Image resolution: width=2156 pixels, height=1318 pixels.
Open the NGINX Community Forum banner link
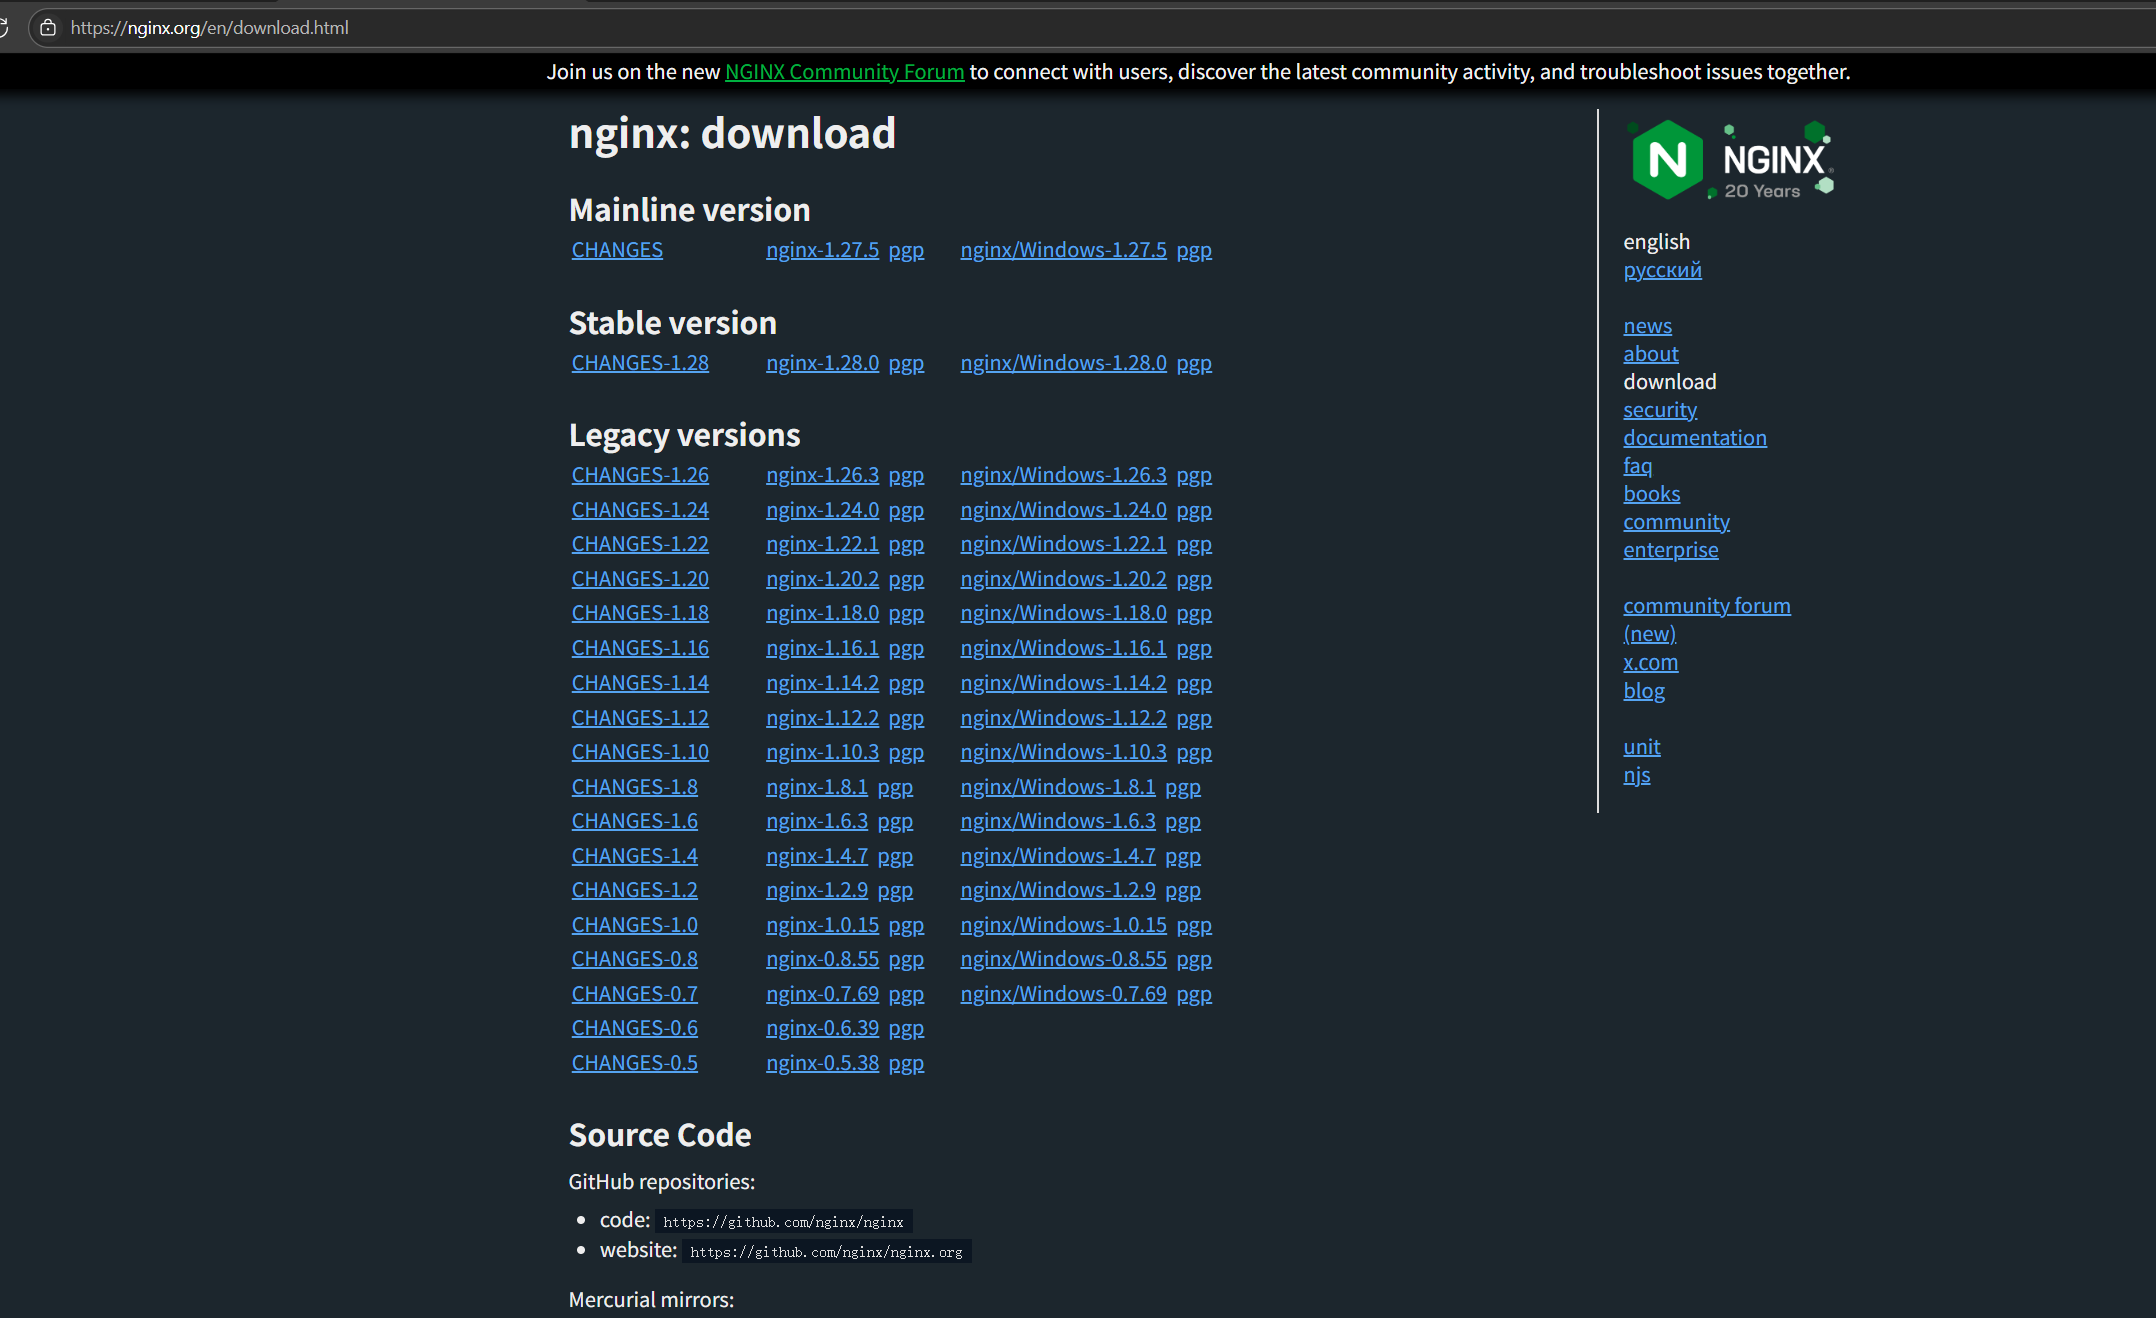tap(844, 72)
